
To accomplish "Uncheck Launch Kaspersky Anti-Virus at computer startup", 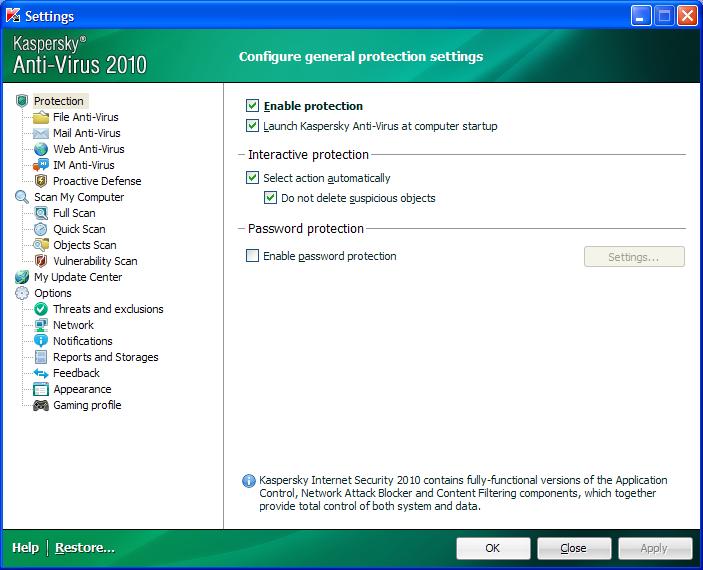I will point(252,126).
